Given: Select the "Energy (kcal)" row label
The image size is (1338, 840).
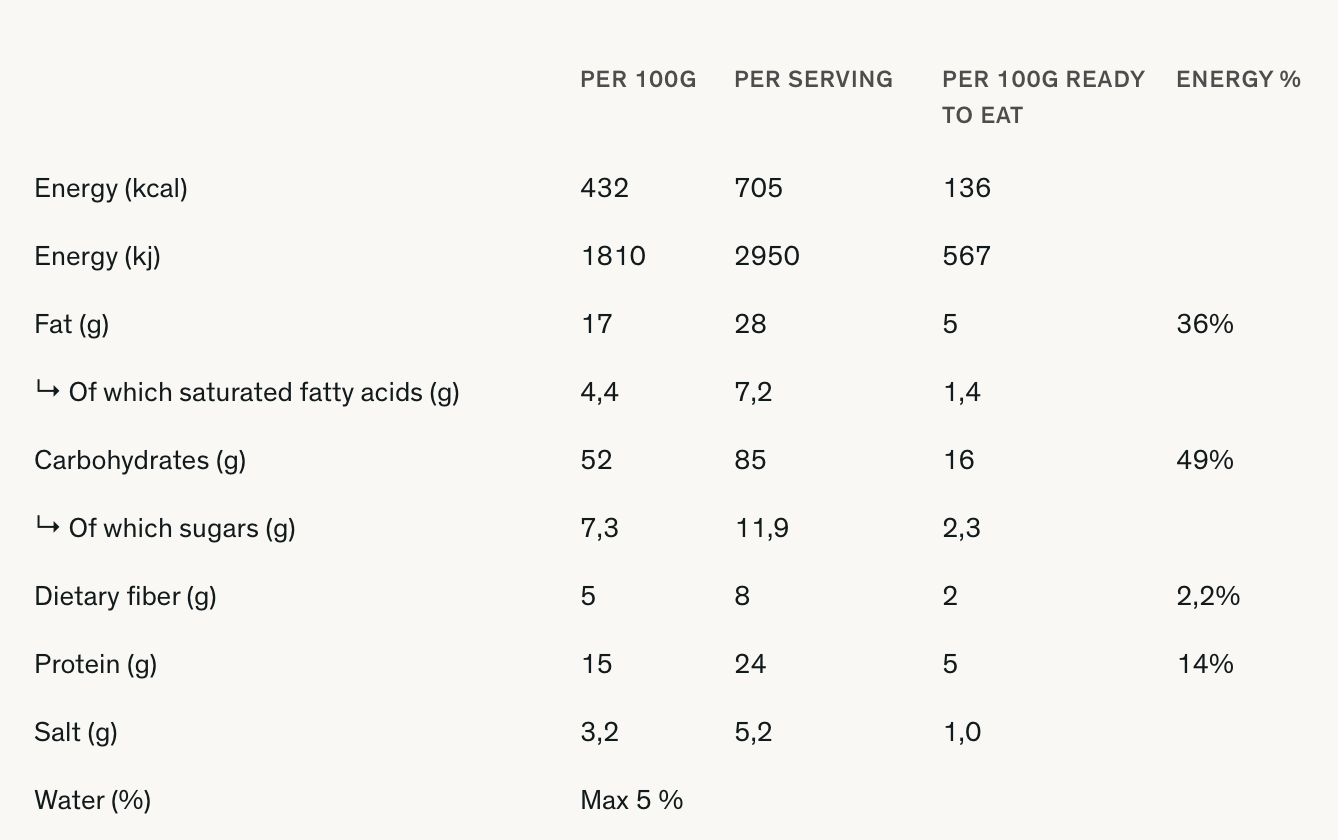Looking at the screenshot, I should point(111,188).
